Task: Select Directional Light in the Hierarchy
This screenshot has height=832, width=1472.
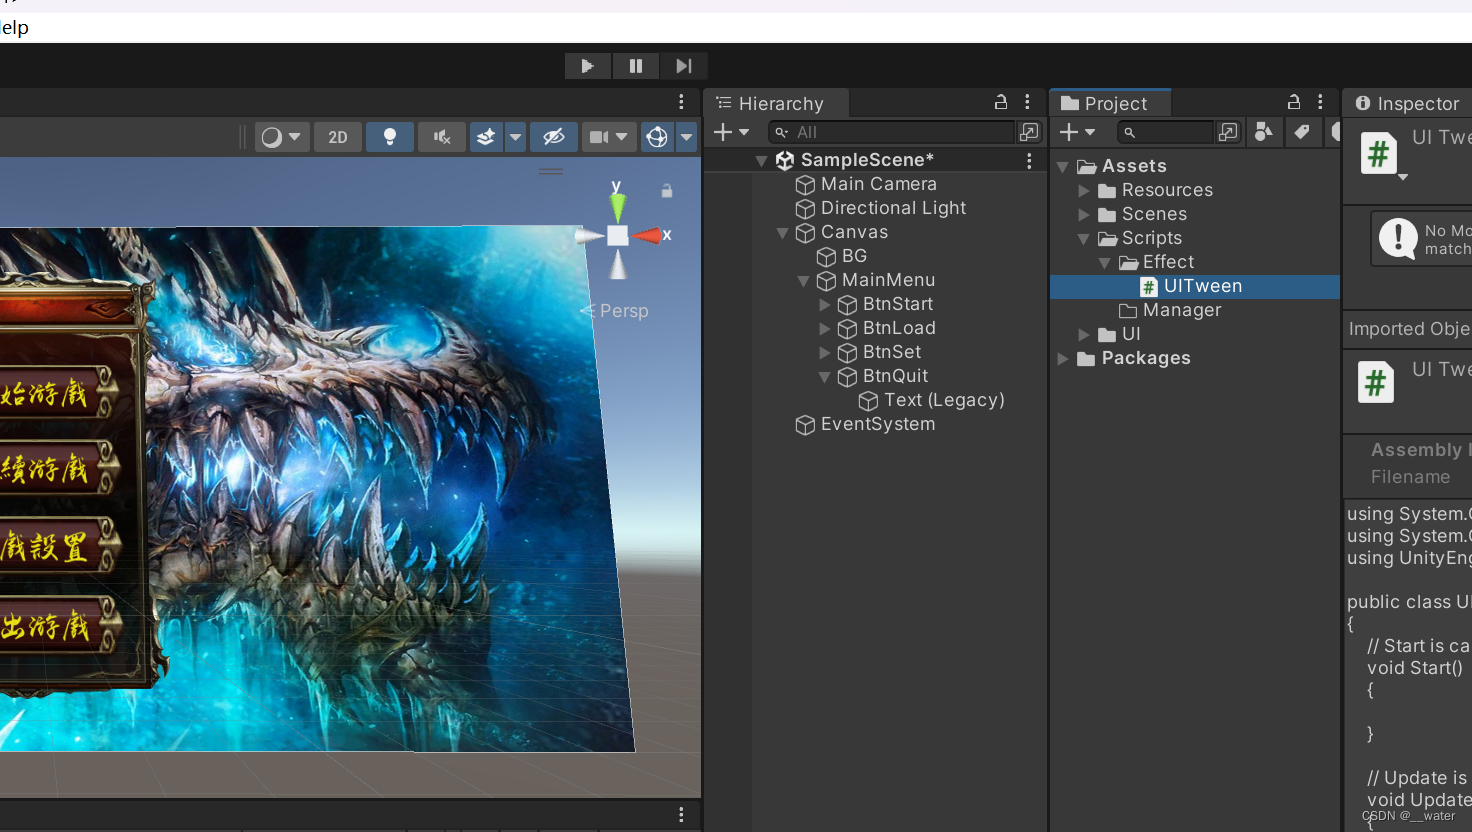Action: click(893, 208)
